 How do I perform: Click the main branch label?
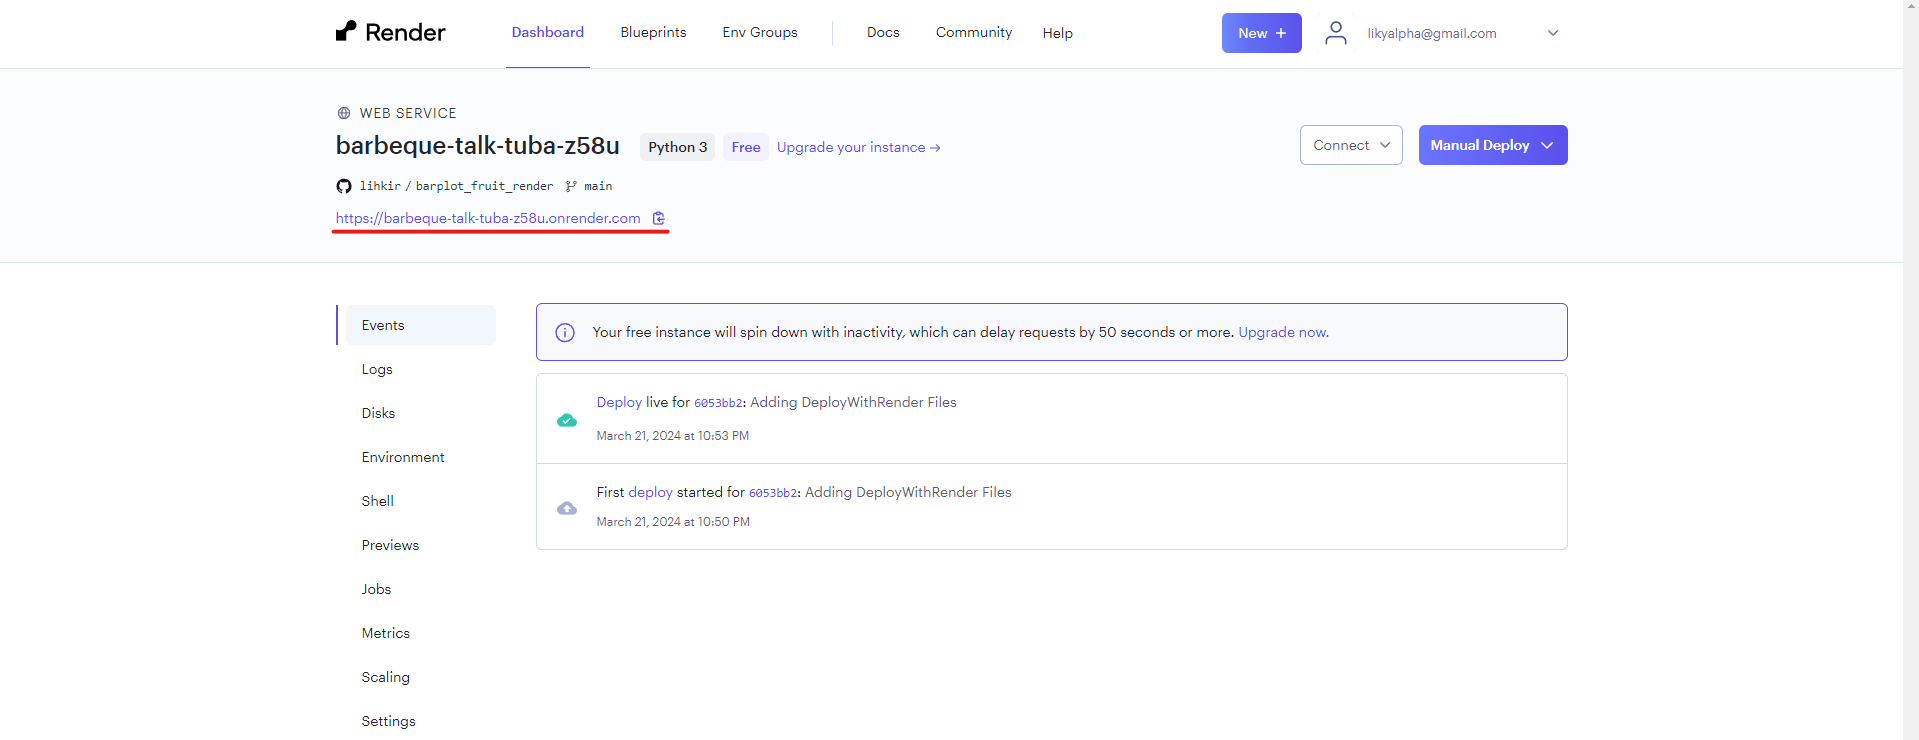(598, 186)
